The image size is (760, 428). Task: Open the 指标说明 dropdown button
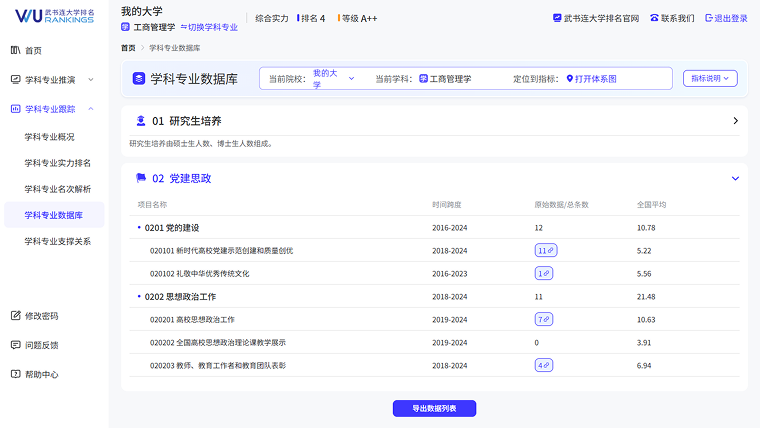[710, 78]
